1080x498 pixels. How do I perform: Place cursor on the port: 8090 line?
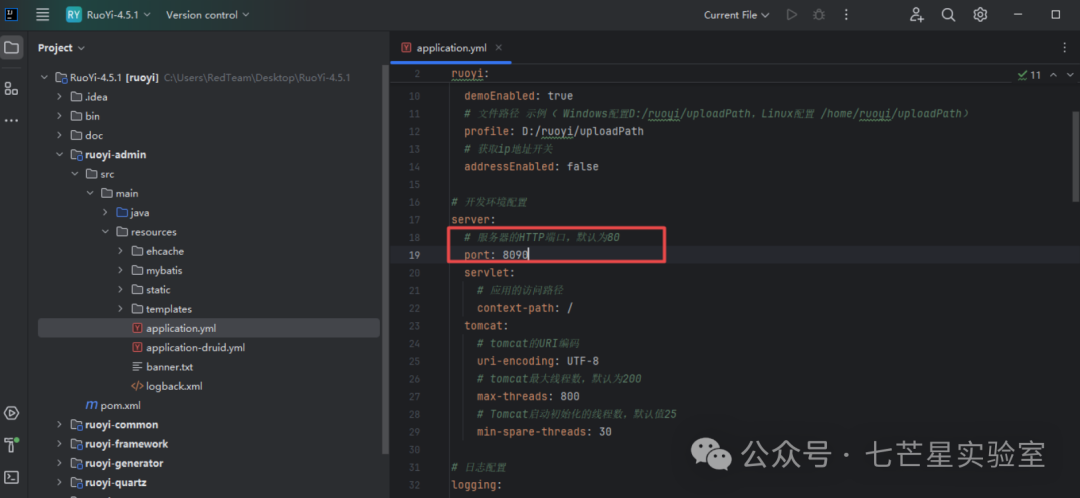(x=496, y=255)
